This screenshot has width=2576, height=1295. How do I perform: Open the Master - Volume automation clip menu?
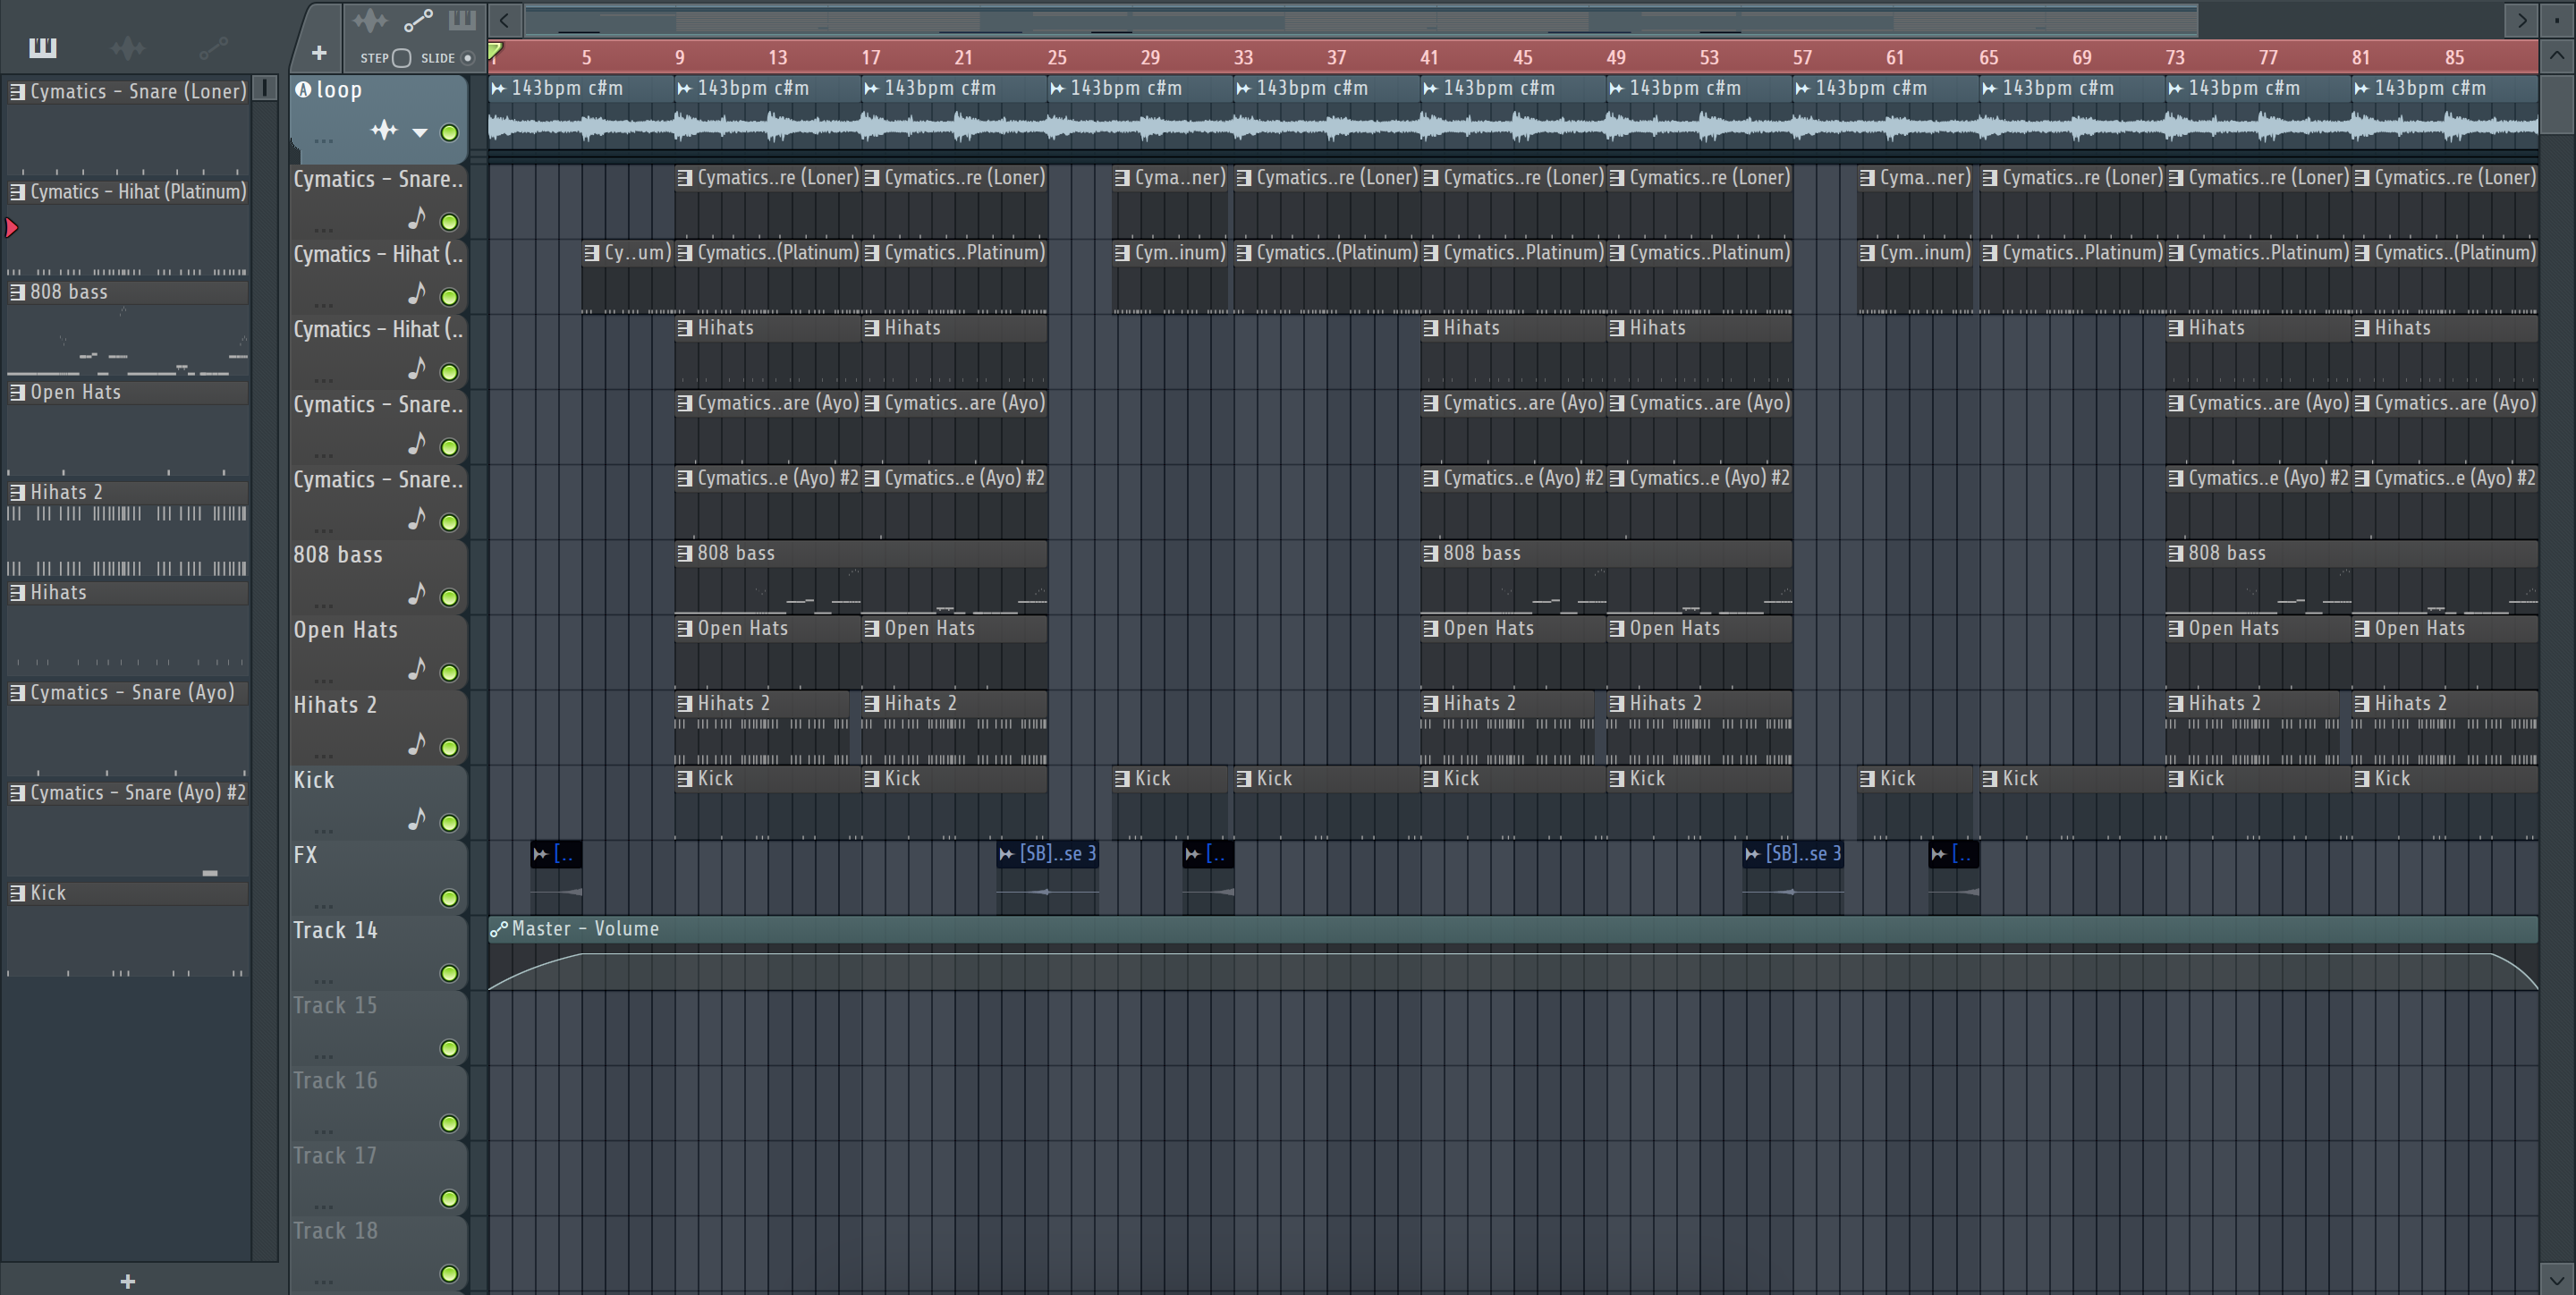(498, 928)
